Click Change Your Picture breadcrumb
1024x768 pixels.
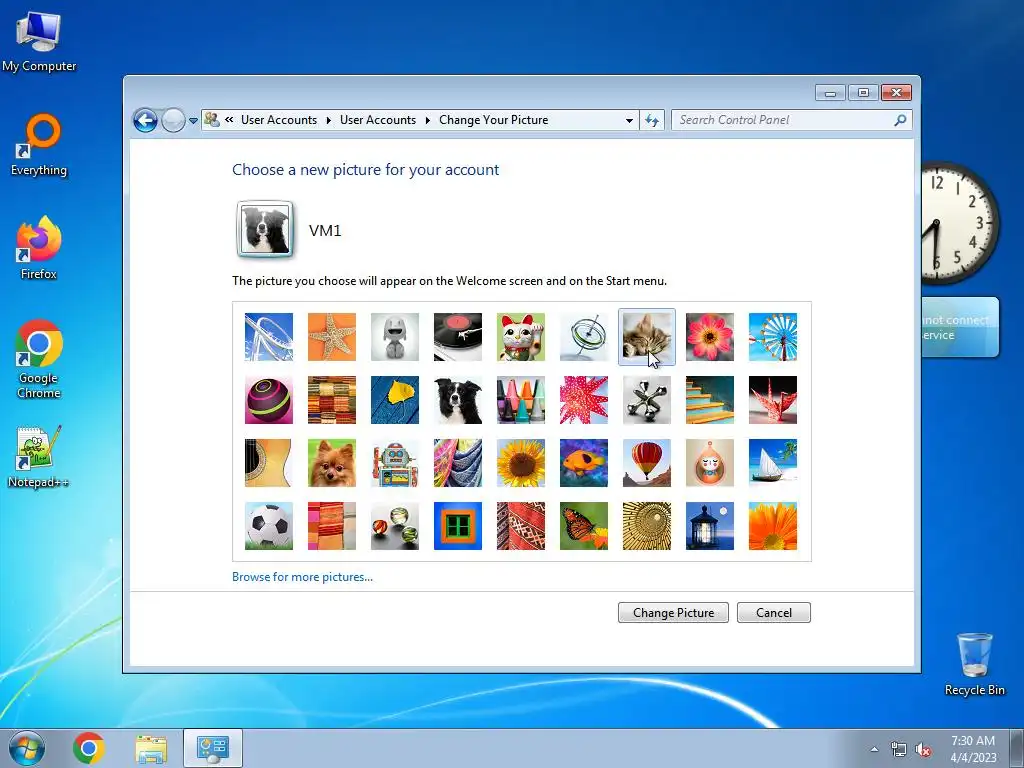tap(494, 120)
